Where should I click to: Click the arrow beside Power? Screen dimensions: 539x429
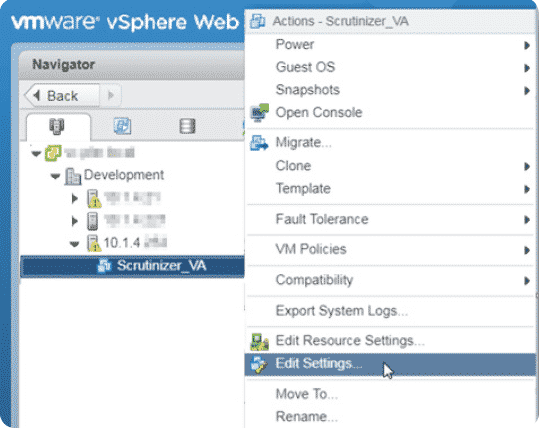527,45
